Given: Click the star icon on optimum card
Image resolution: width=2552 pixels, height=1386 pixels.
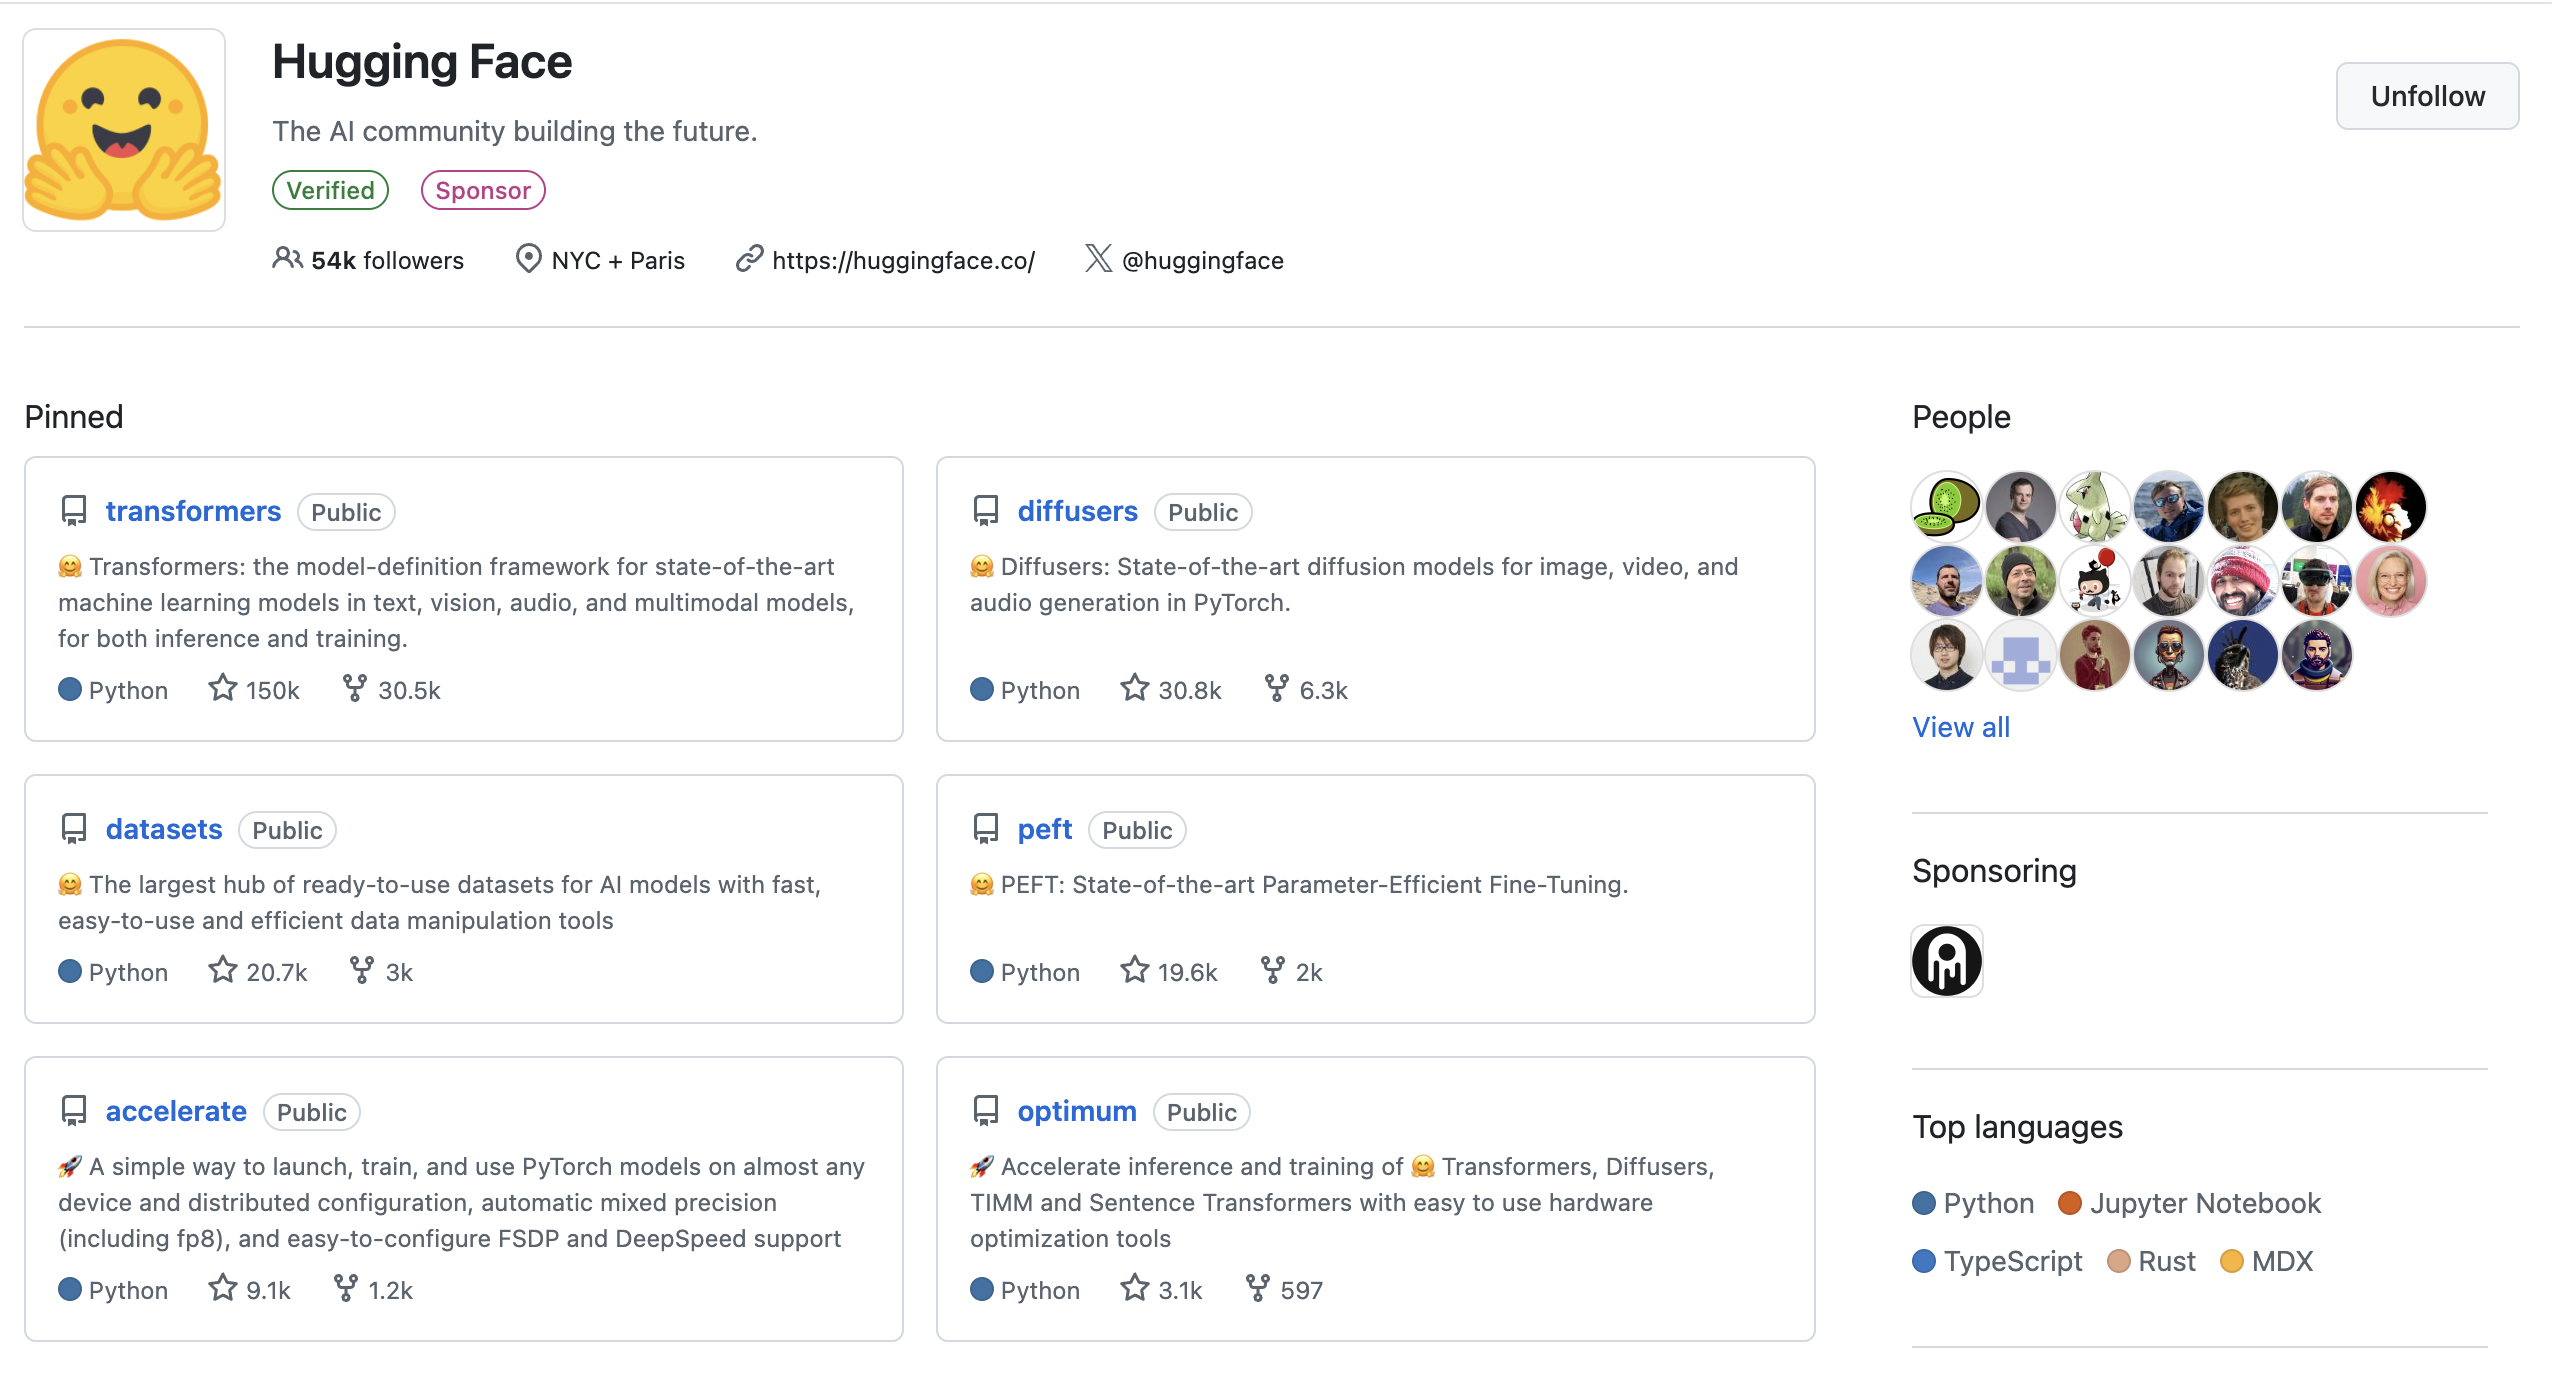Looking at the screenshot, I should [x=1134, y=1289].
